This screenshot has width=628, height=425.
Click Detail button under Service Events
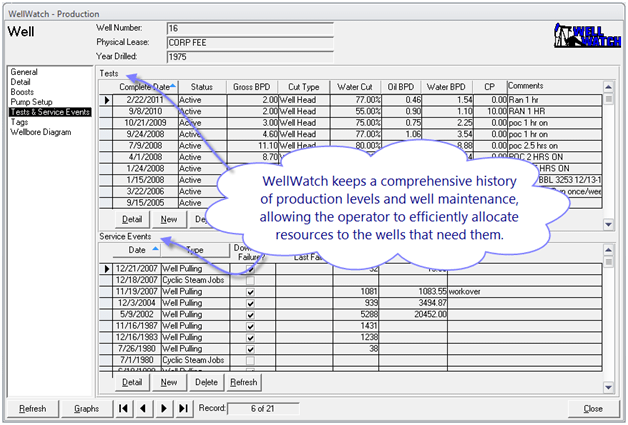(132, 383)
